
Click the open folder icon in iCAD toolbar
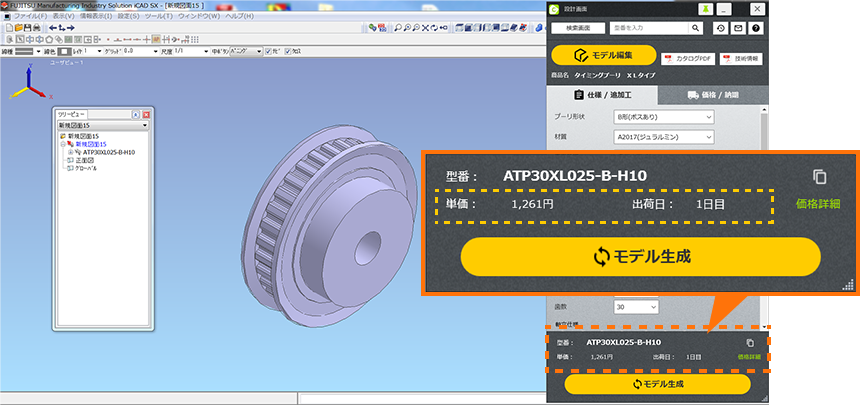[x=18, y=28]
